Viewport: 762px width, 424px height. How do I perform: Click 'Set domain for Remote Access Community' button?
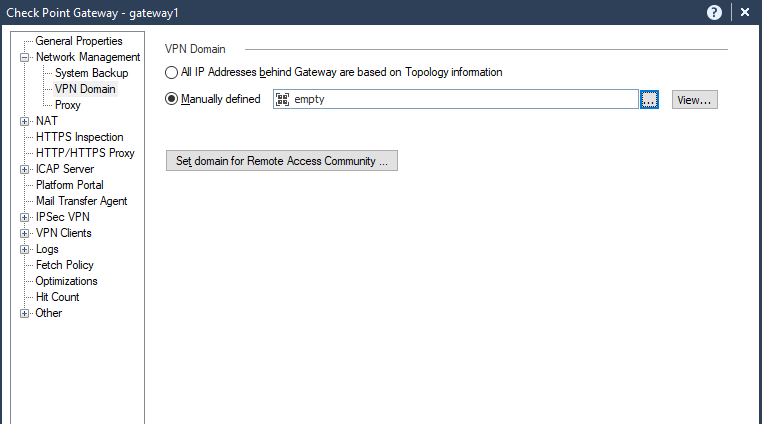pos(281,161)
